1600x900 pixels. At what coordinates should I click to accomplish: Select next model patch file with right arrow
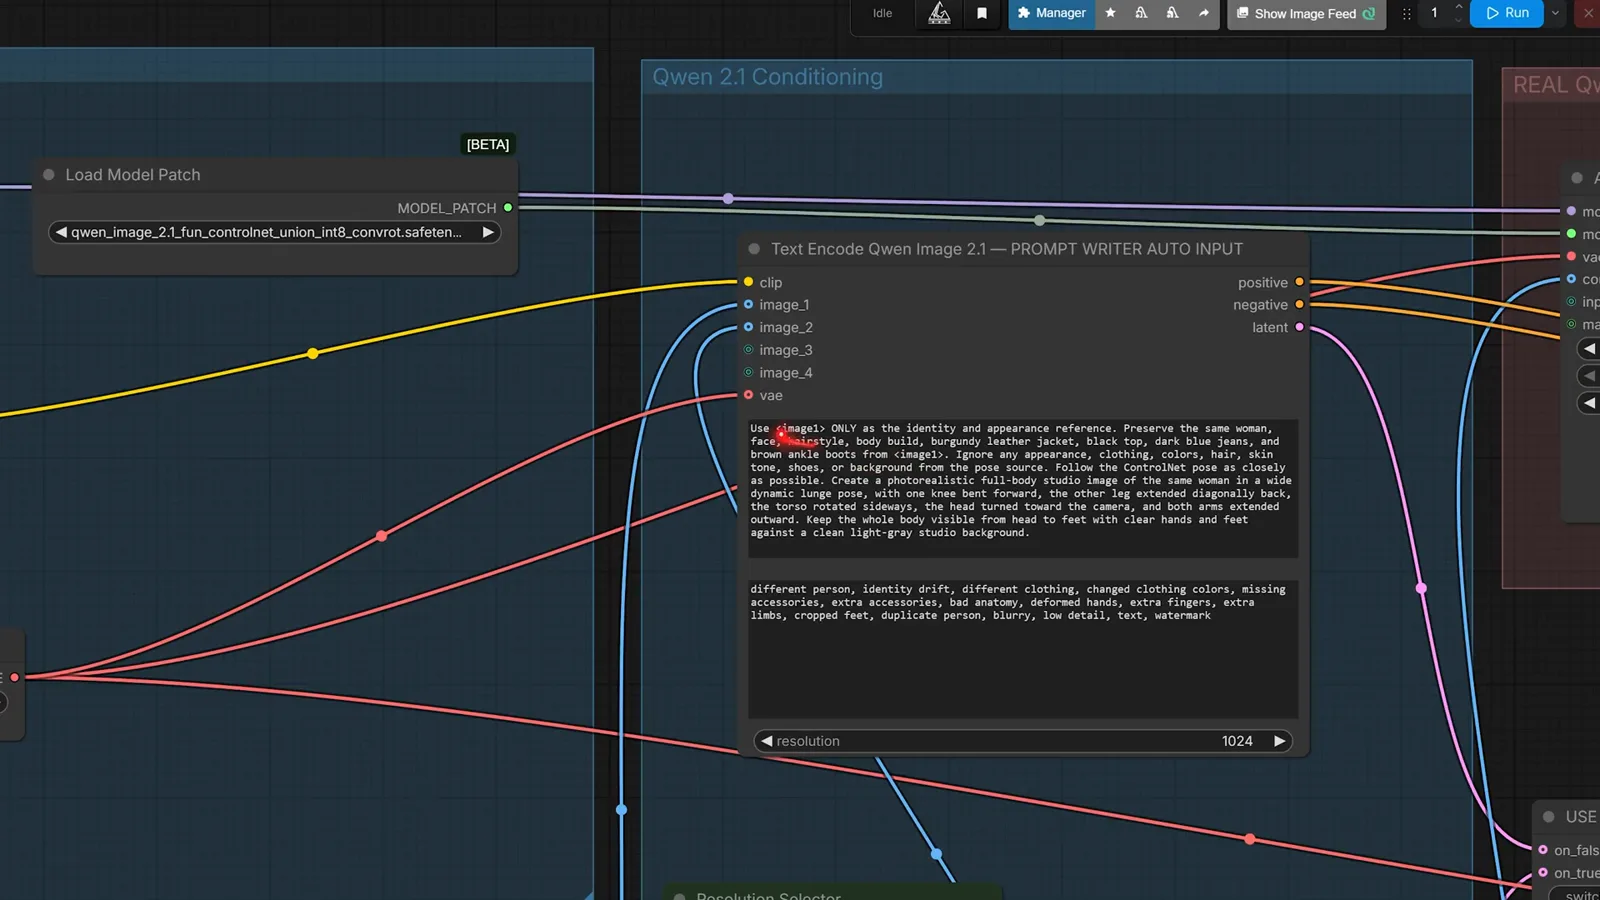[488, 232]
